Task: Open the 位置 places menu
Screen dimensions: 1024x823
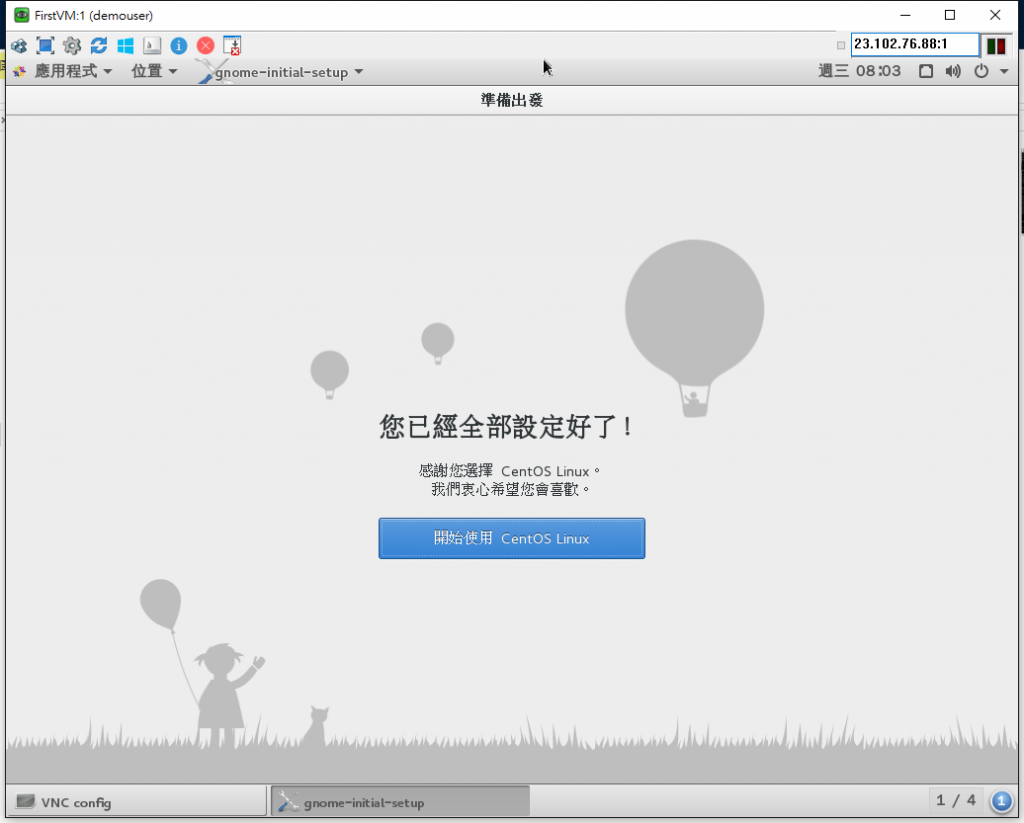Action: coord(154,71)
